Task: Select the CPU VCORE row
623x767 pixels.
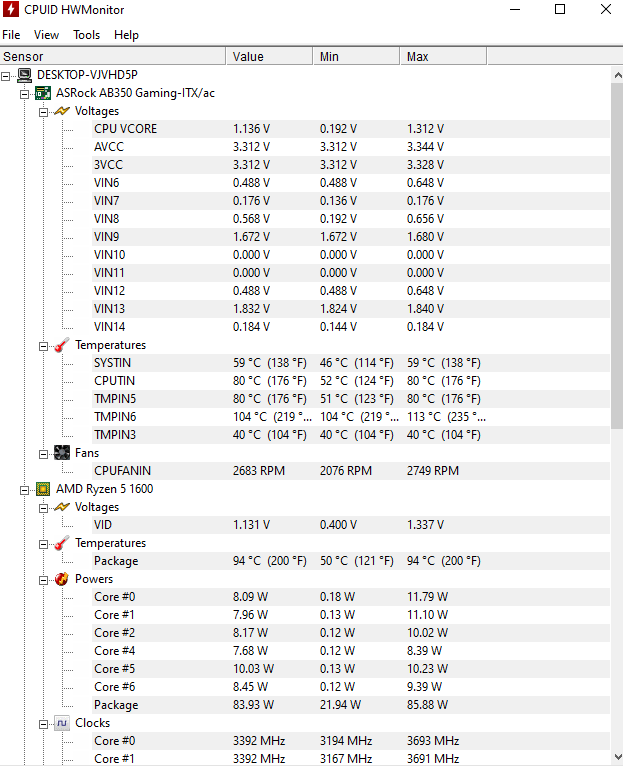Action: pyautogui.click(x=351, y=129)
